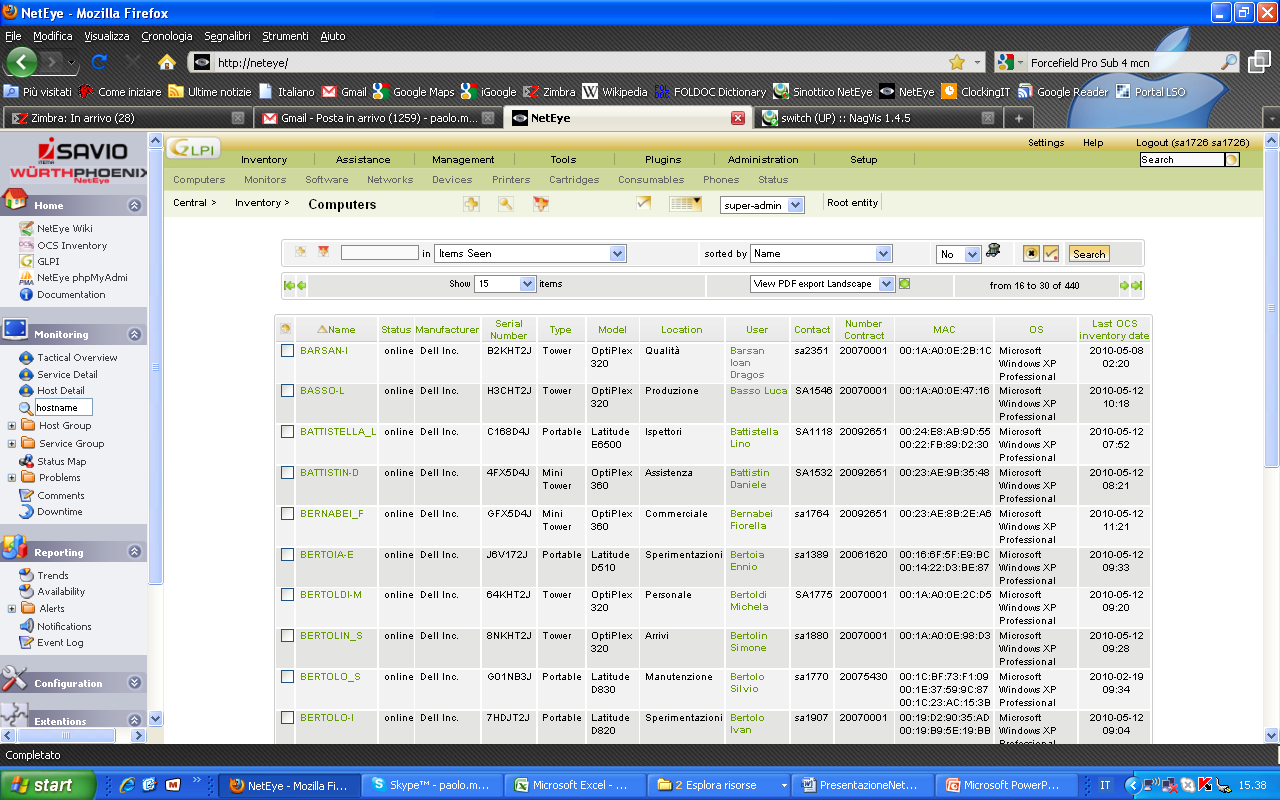Screen dimensions: 1280x800
Task: Tick the checkbox for BARSAN-I
Action: pyautogui.click(x=287, y=351)
